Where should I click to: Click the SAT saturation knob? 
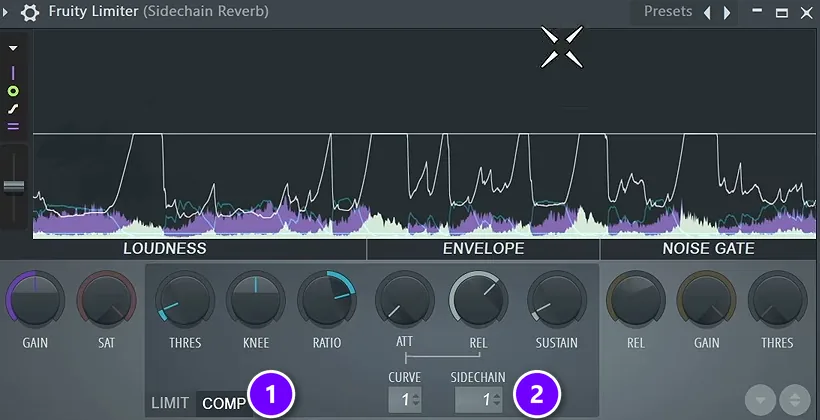(107, 300)
